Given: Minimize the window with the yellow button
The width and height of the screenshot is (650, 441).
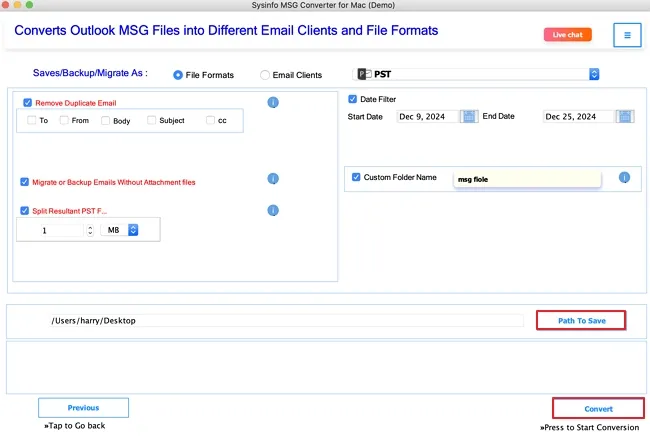Looking at the screenshot, I should click(x=17, y=5).
